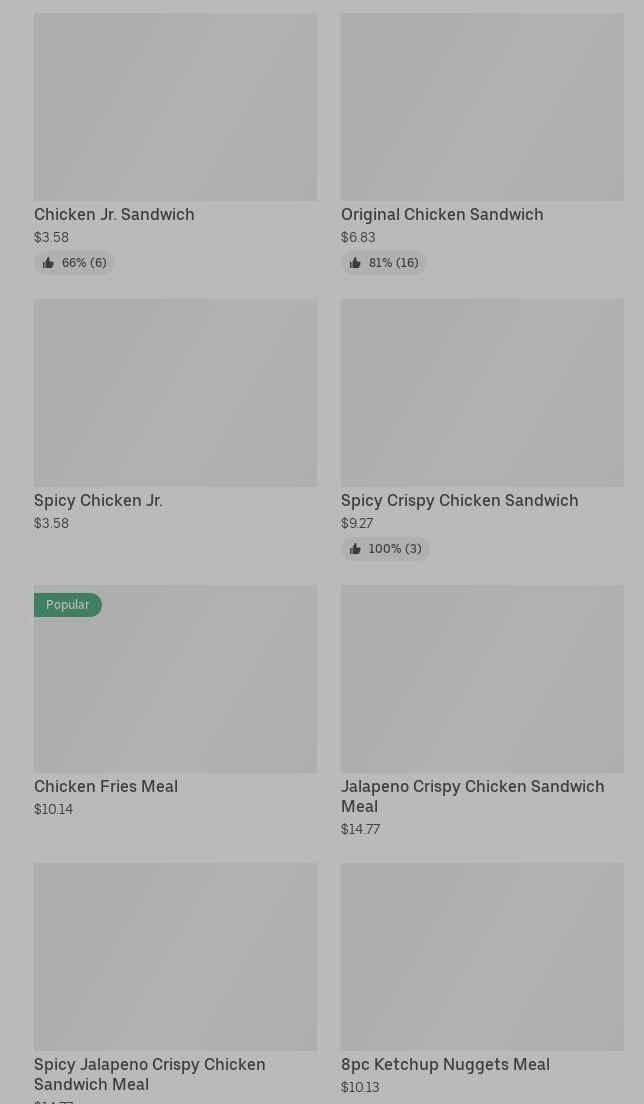Viewport: 644px width, 1104px height.
Task: Open the Chicken Jr. Sandwich image
Action: [175, 107]
